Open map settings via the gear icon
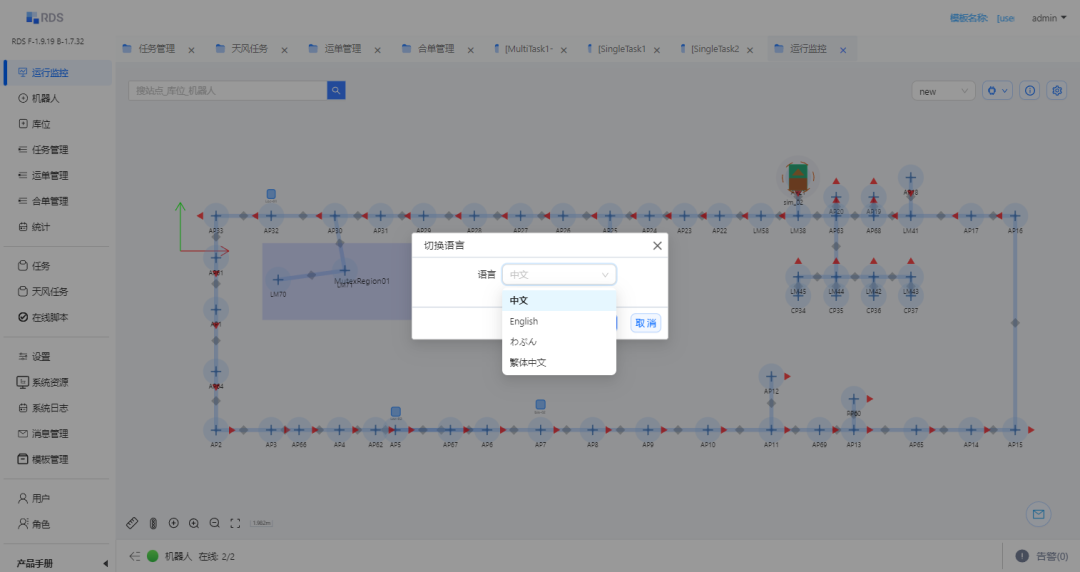Screen dimensions: 1080x572 (1056, 91)
